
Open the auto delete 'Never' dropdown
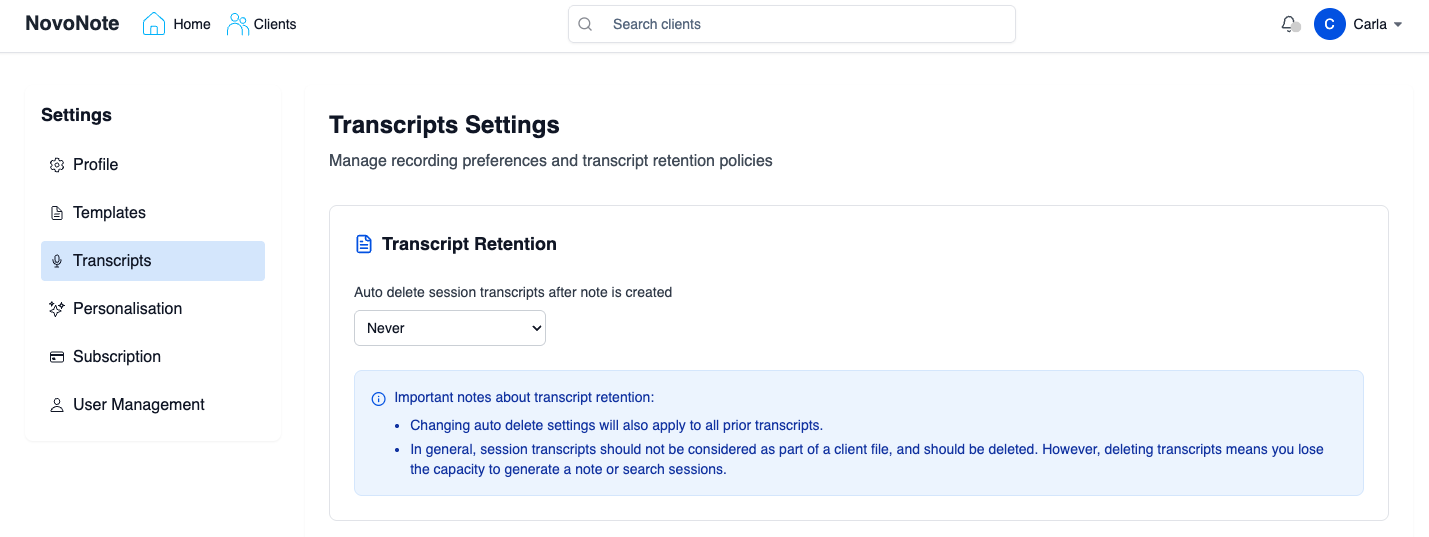[450, 328]
